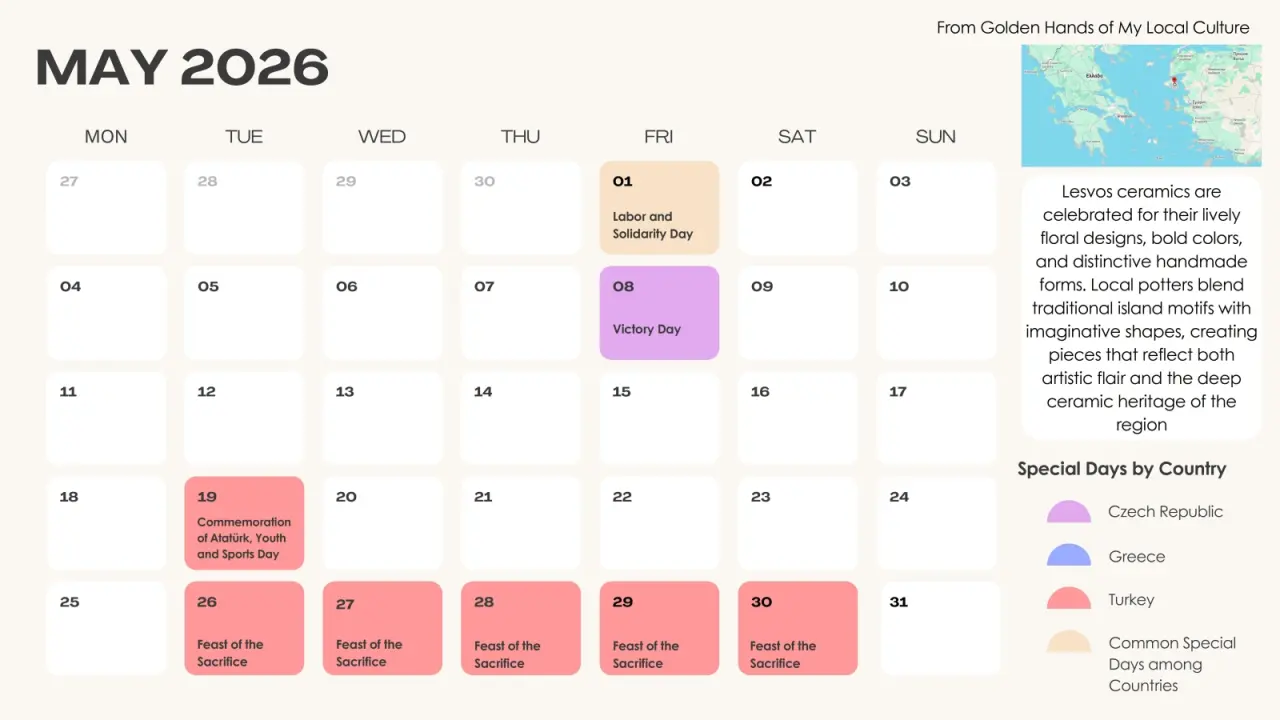Click the Special Days by Country heading

click(x=1121, y=469)
